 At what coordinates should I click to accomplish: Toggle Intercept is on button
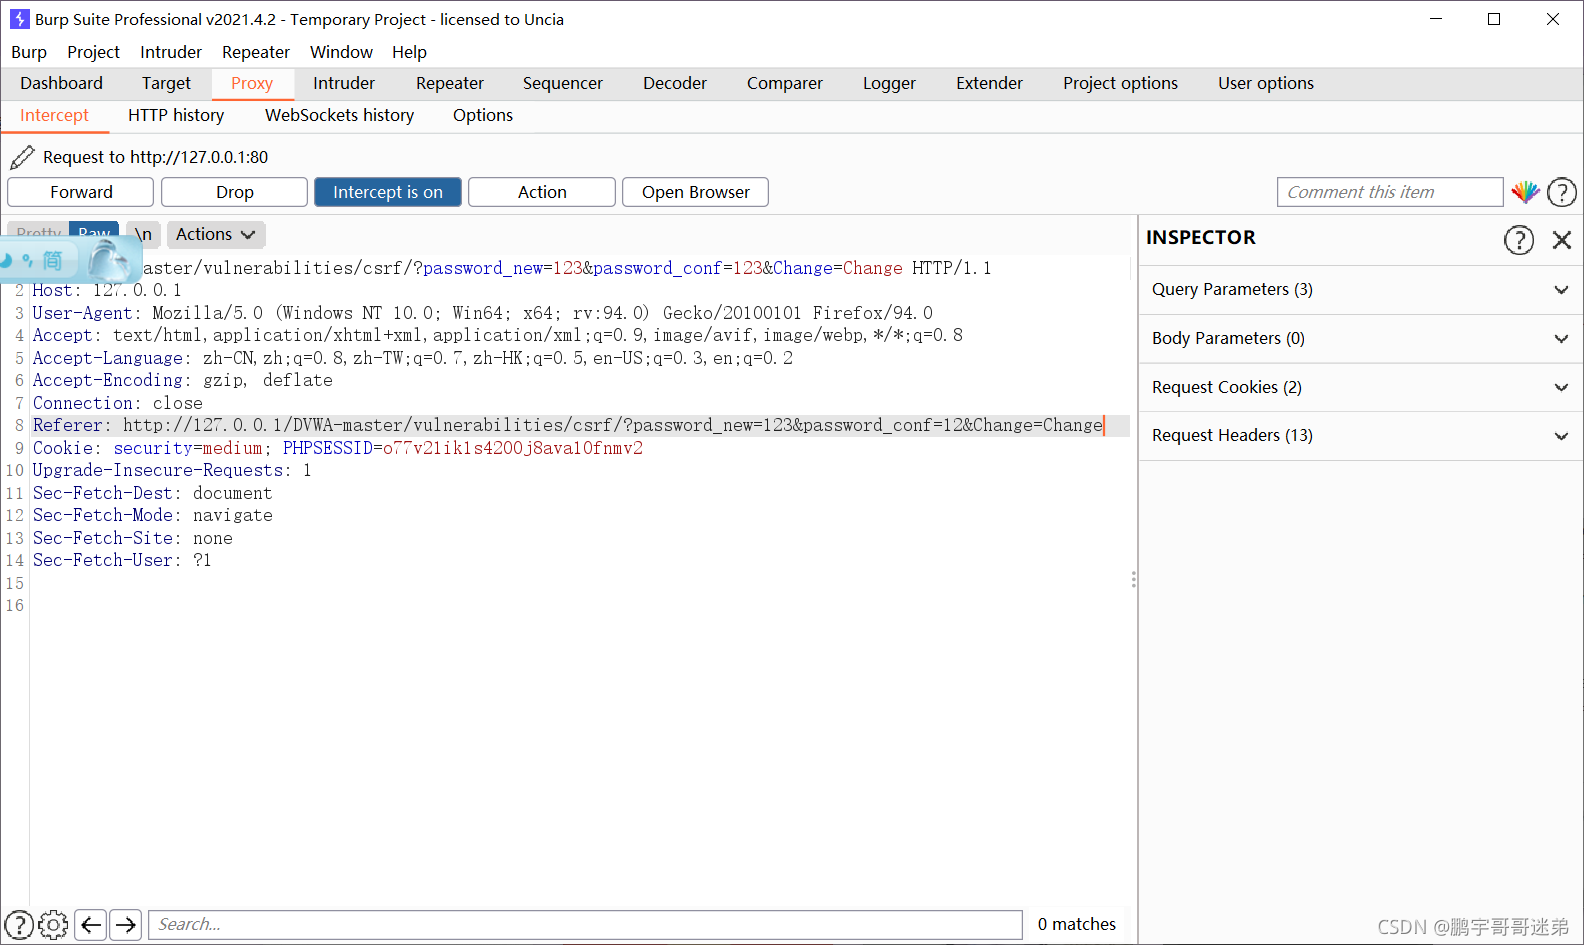388,192
